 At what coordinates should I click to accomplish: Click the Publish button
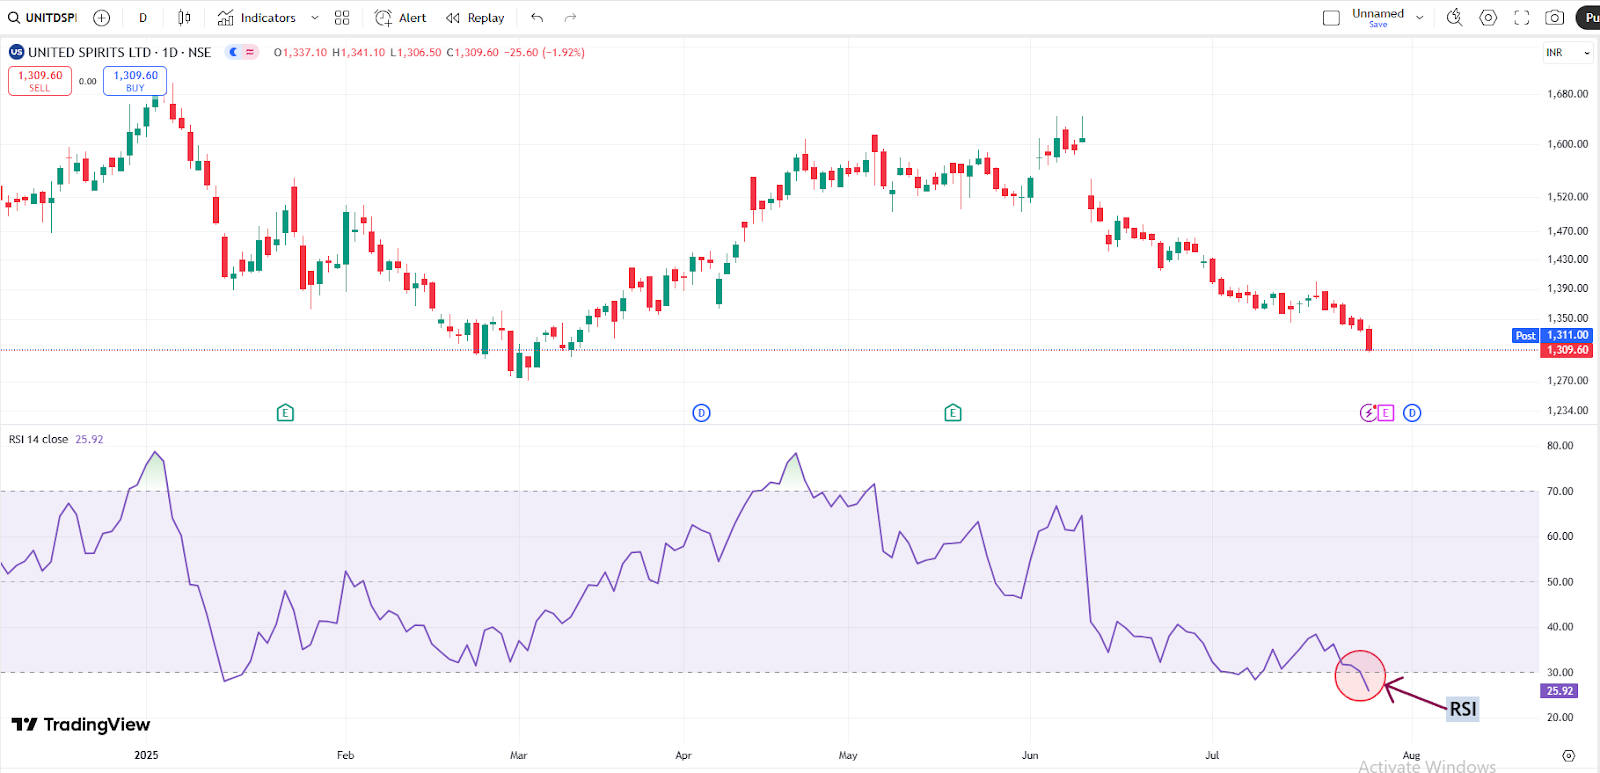pos(1589,18)
